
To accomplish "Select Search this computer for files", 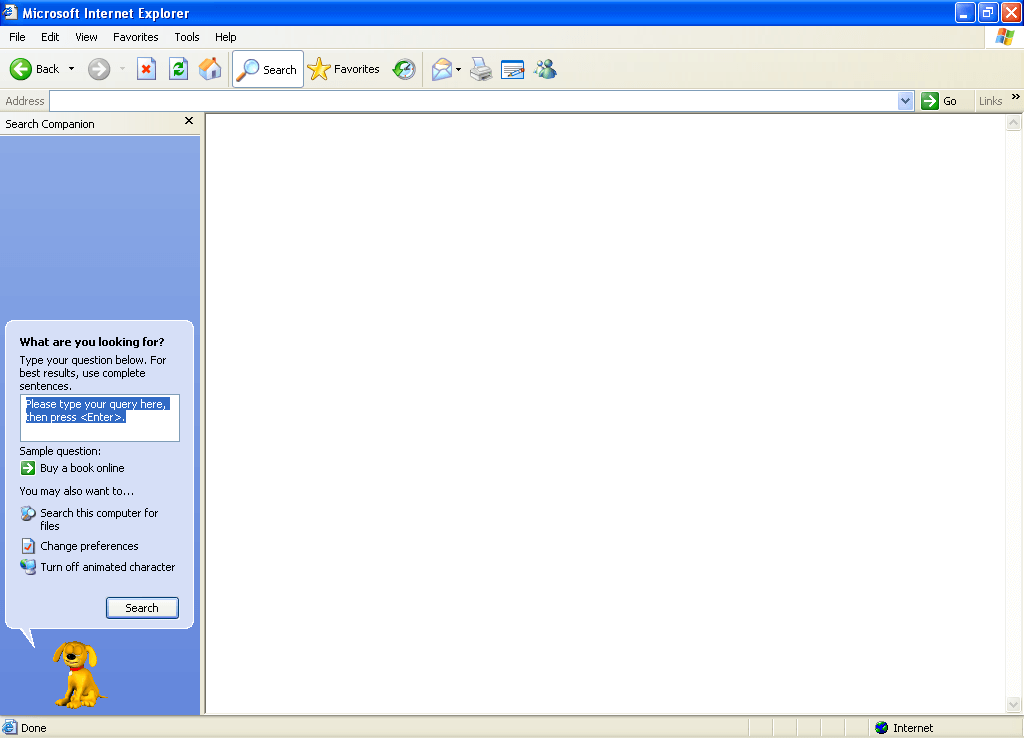I will point(99,519).
